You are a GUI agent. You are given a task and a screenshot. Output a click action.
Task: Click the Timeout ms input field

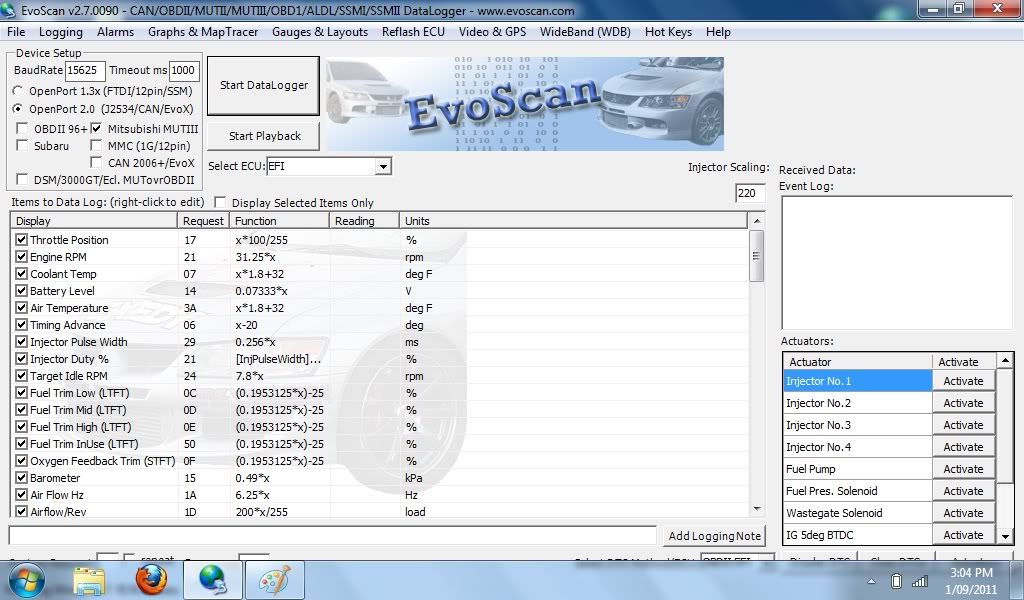tap(184, 71)
